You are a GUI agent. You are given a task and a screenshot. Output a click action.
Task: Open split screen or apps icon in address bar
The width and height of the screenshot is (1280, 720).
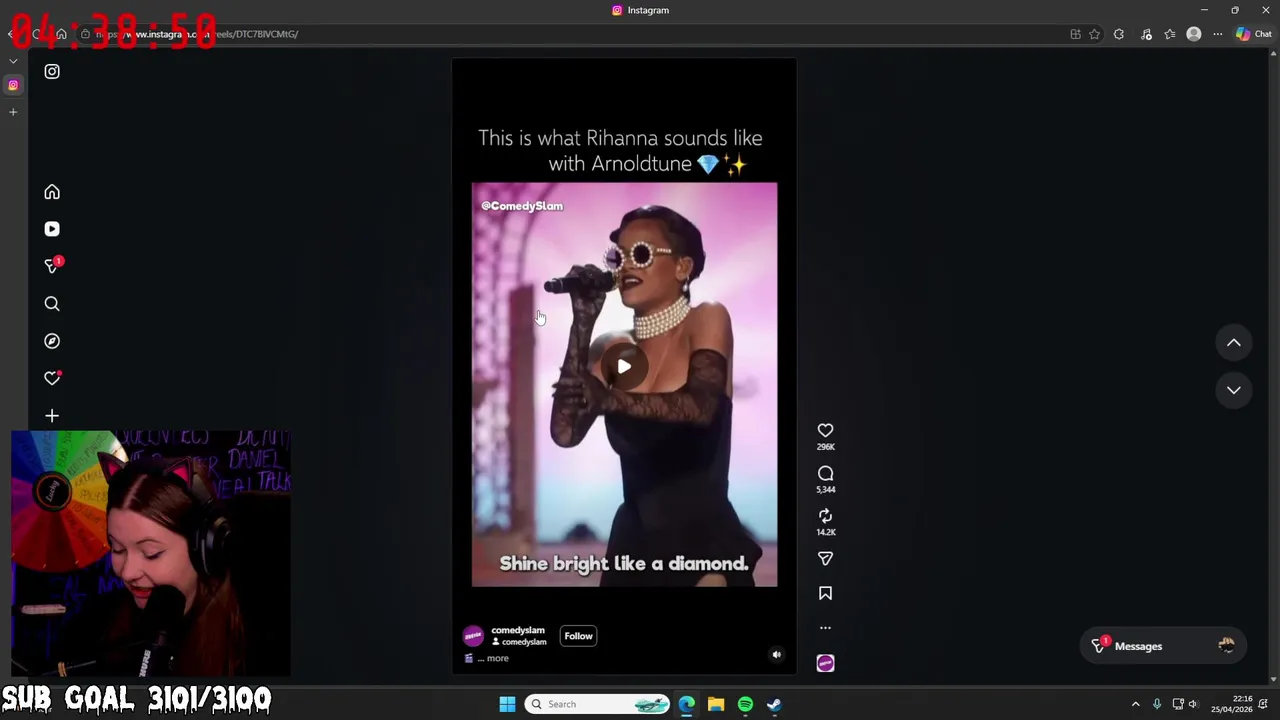(1075, 34)
